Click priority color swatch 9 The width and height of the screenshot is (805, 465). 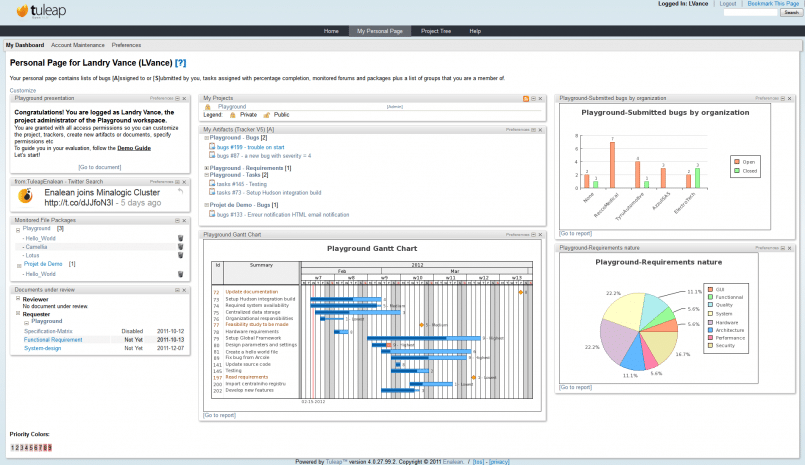point(49,448)
